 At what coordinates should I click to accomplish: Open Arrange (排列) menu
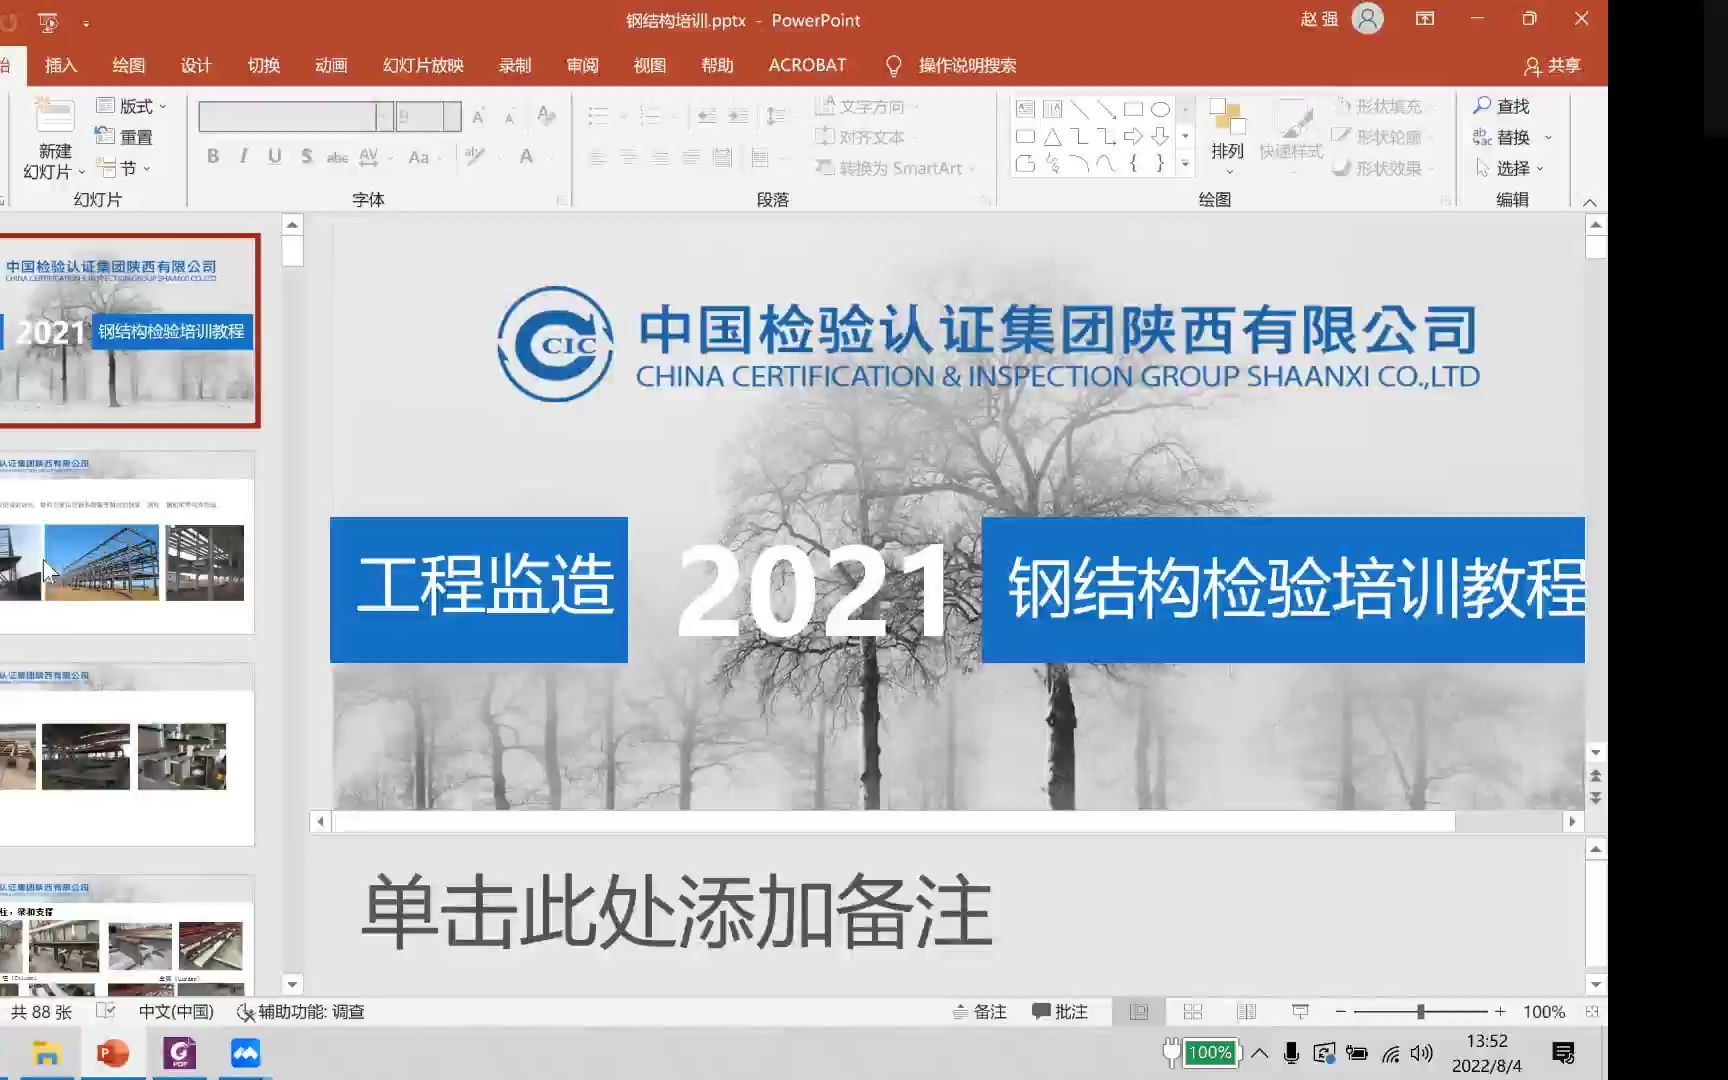pos(1227,136)
